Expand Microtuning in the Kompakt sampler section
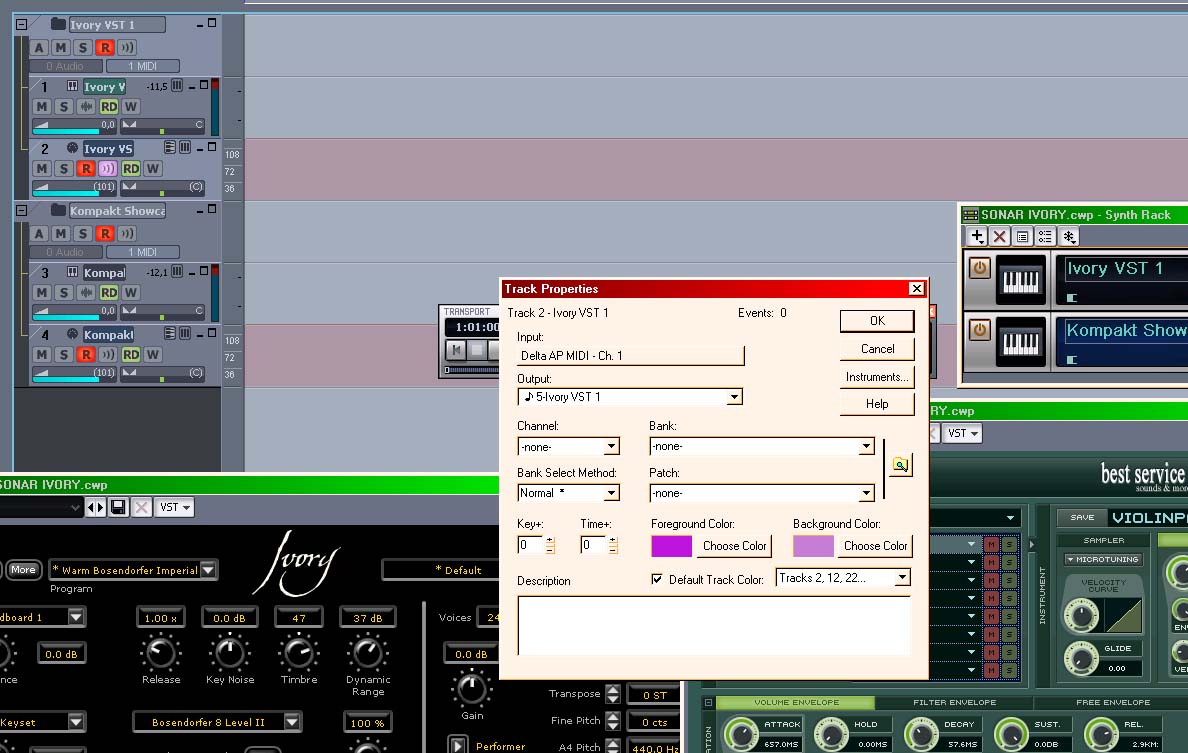 (1102, 559)
